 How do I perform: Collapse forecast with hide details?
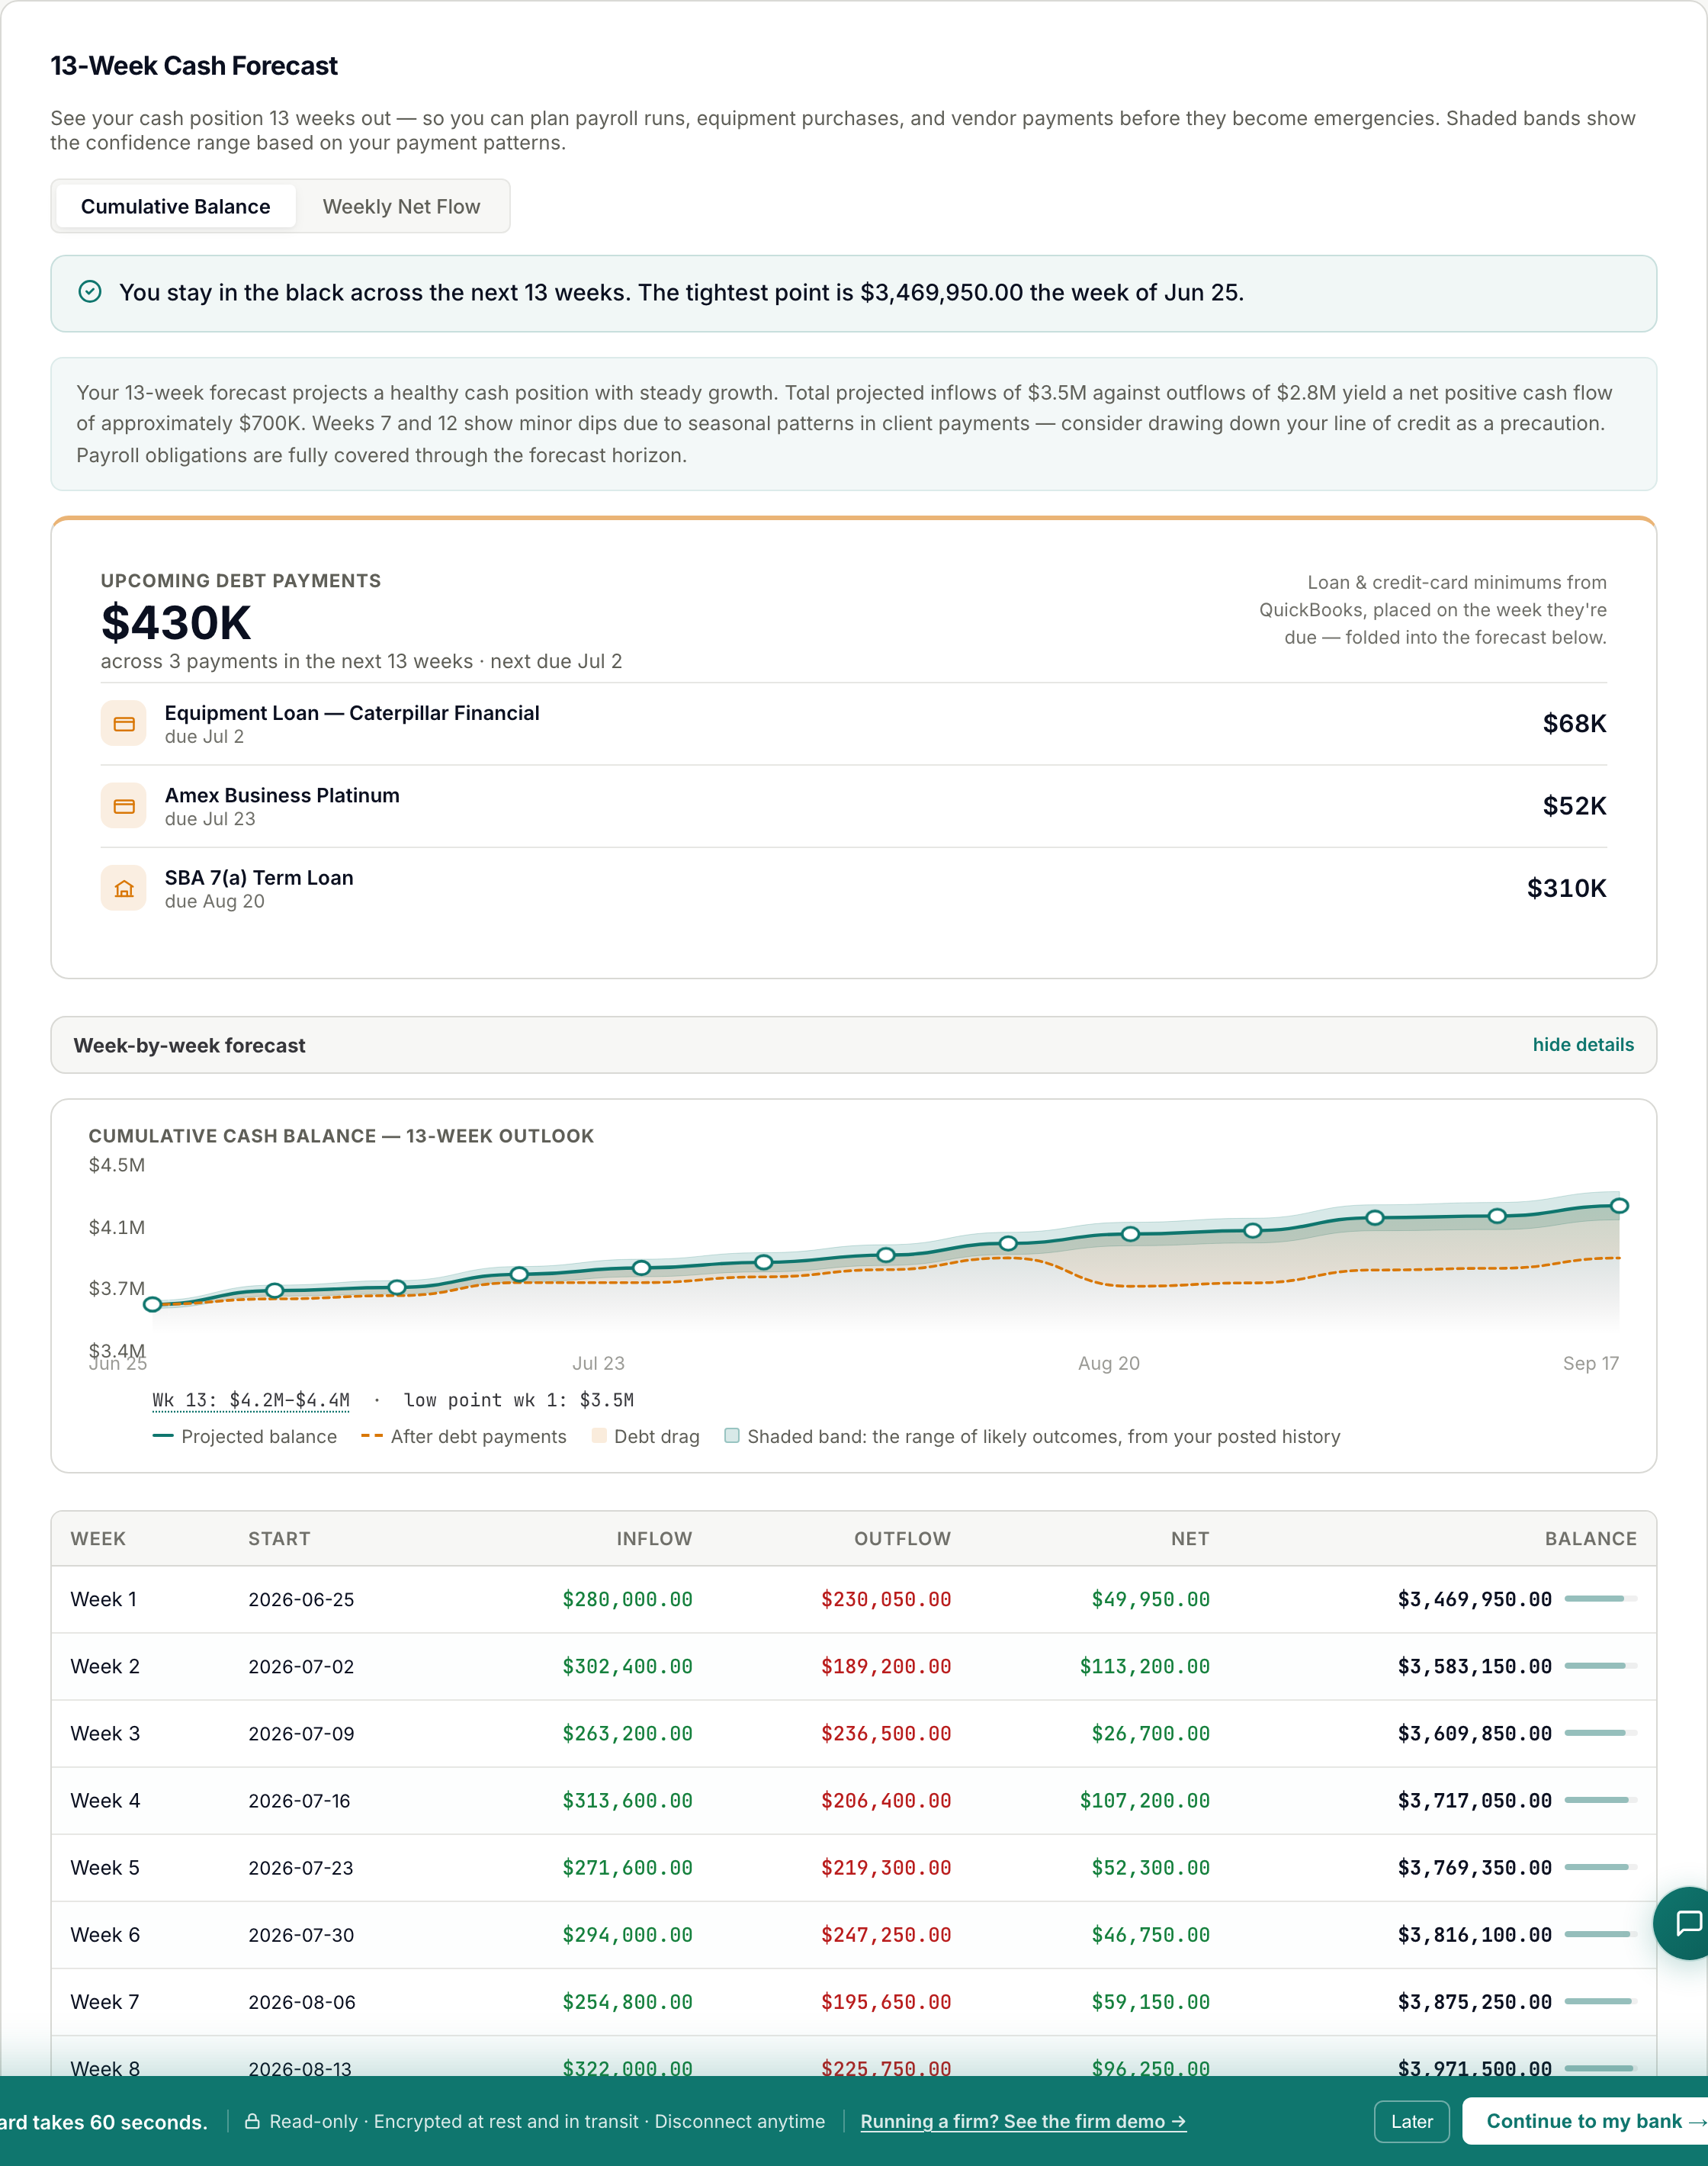(1583, 1044)
